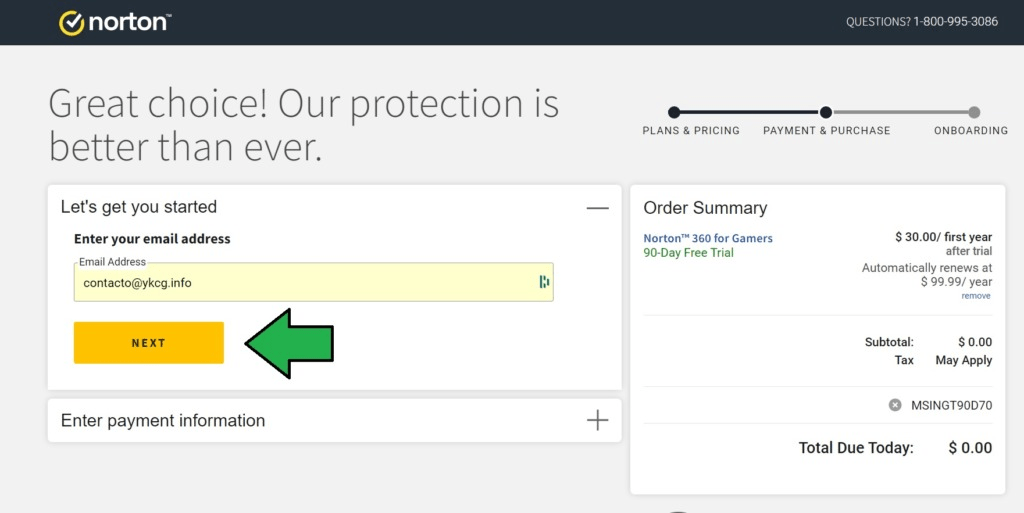Click the NEXT button
Image resolution: width=1024 pixels, height=513 pixels.
(149, 343)
